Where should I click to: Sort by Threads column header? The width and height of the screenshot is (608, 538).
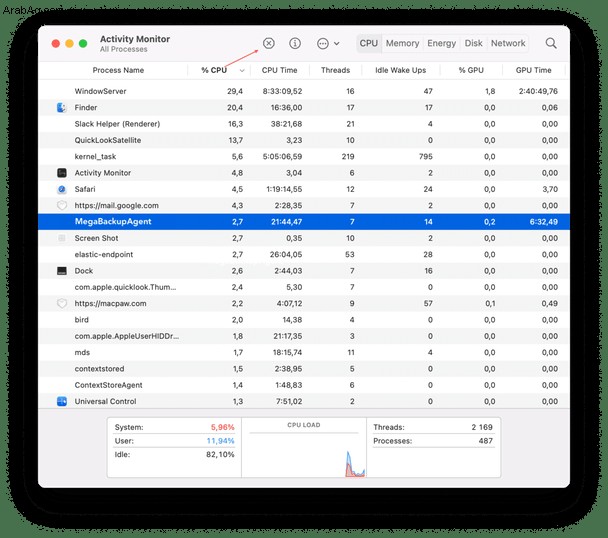(335, 70)
